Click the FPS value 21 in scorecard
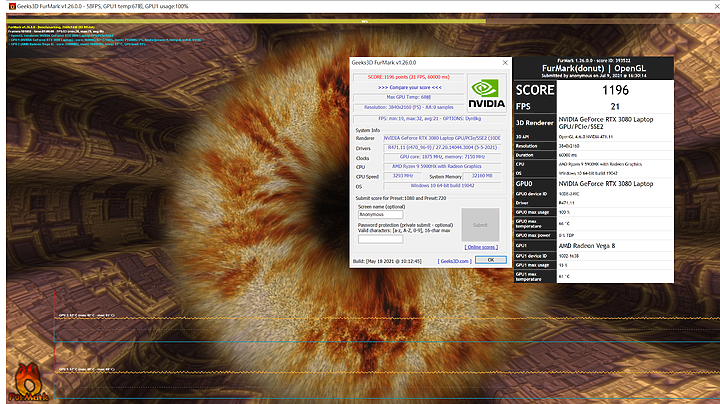 615,107
